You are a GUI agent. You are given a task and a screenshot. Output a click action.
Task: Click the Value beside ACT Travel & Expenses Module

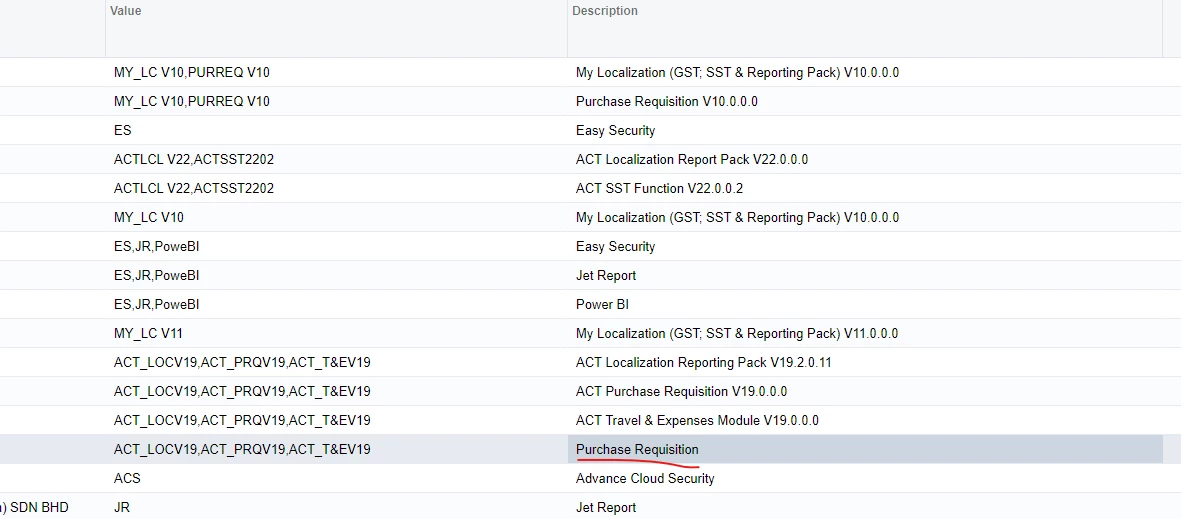[336, 420]
